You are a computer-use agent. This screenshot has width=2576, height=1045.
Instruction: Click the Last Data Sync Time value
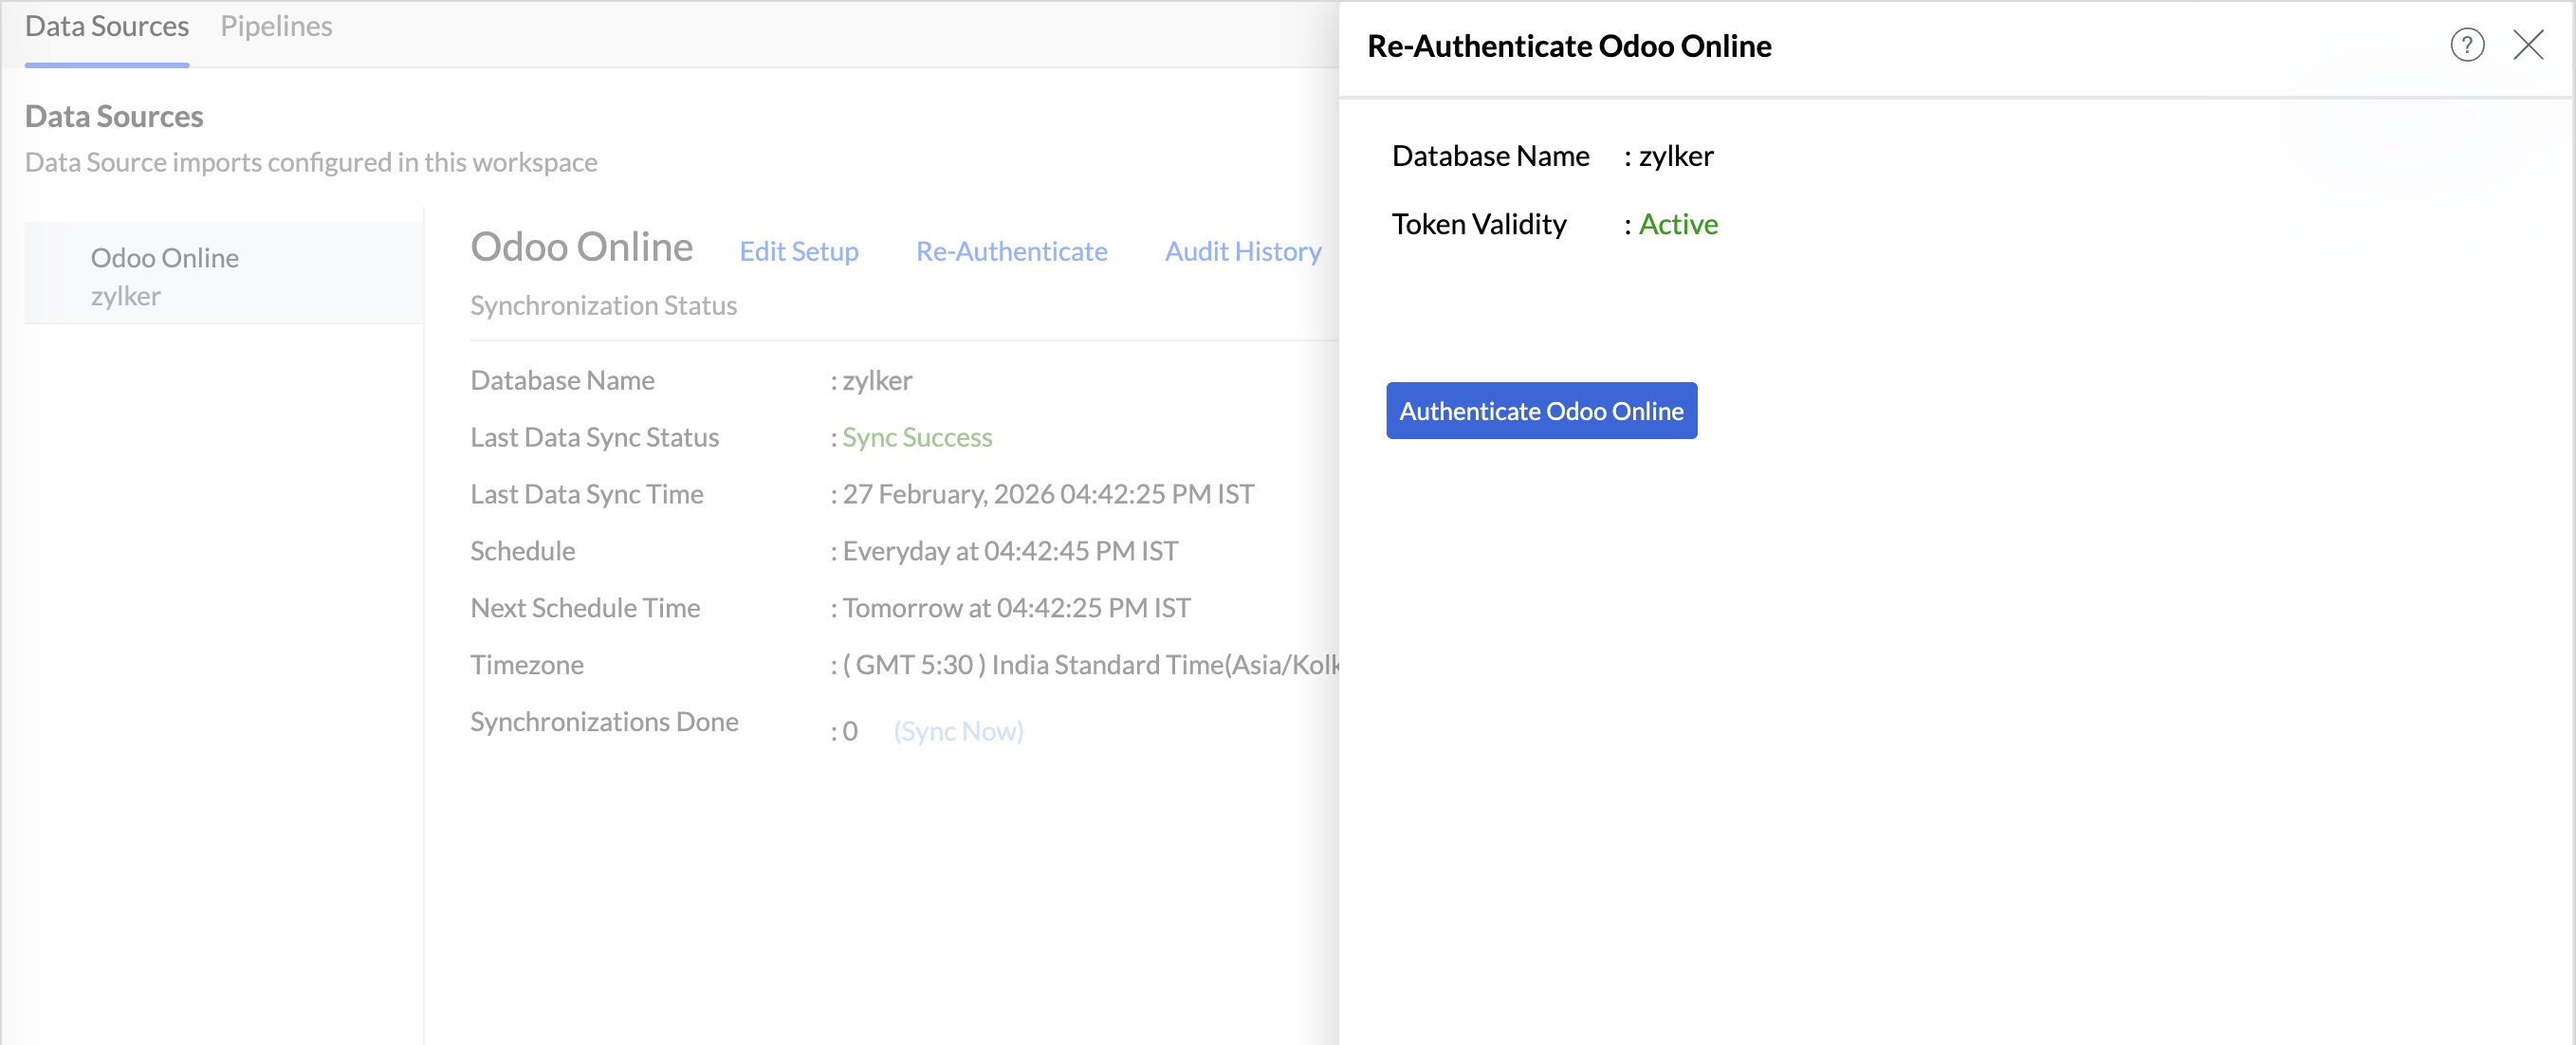tap(1047, 494)
